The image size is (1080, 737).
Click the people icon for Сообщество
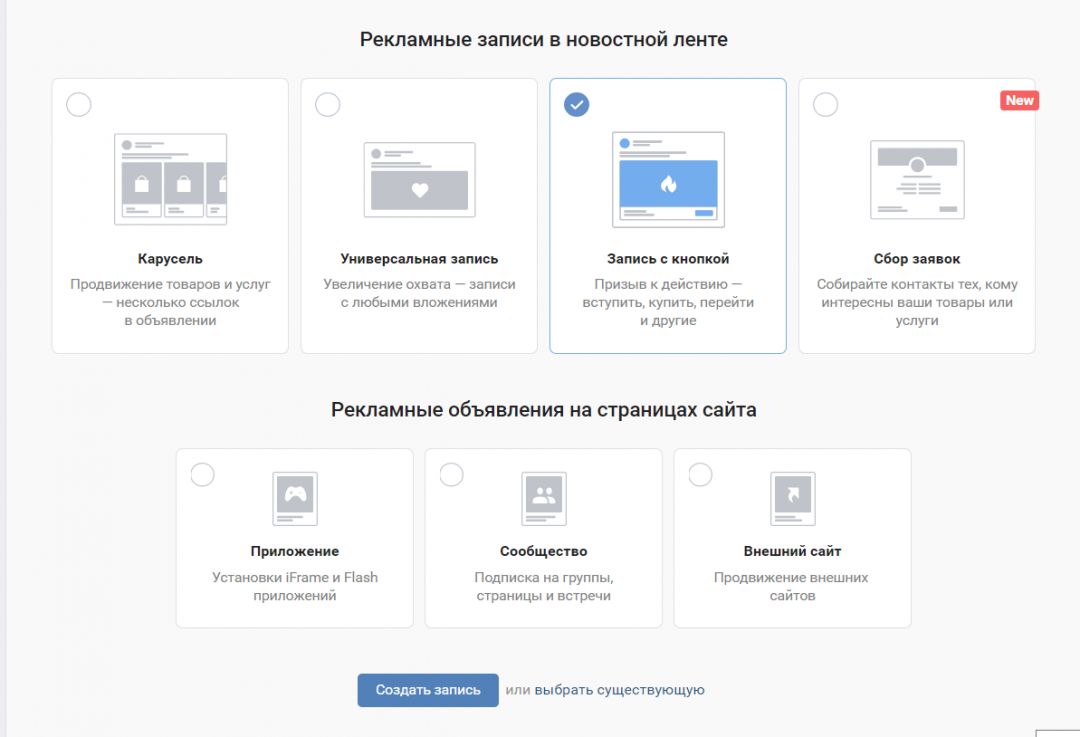[x=543, y=497]
